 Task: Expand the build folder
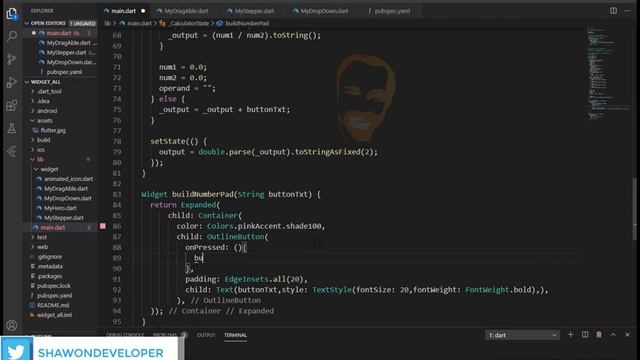click(x=43, y=140)
